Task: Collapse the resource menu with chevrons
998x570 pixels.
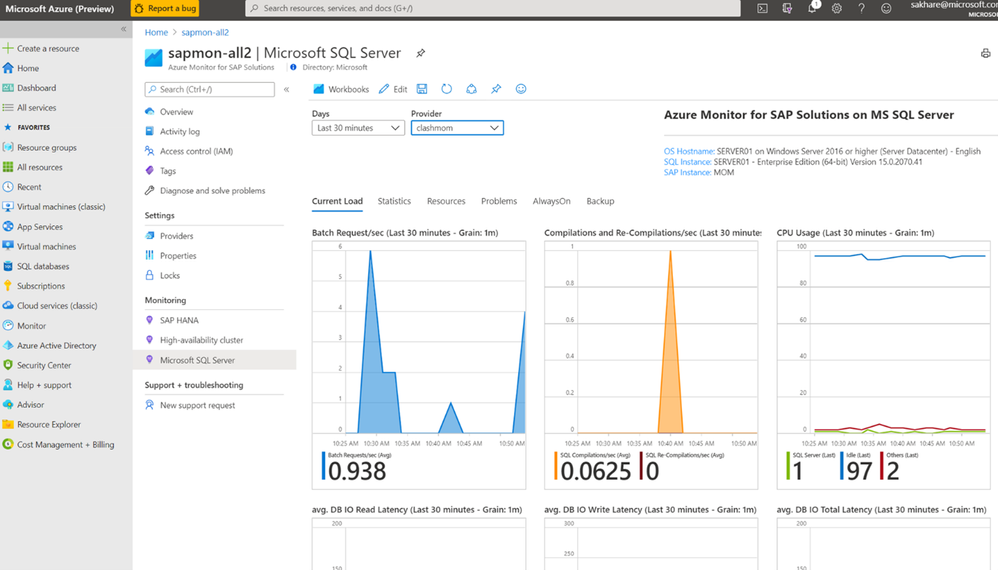Action: (x=286, y=90)
